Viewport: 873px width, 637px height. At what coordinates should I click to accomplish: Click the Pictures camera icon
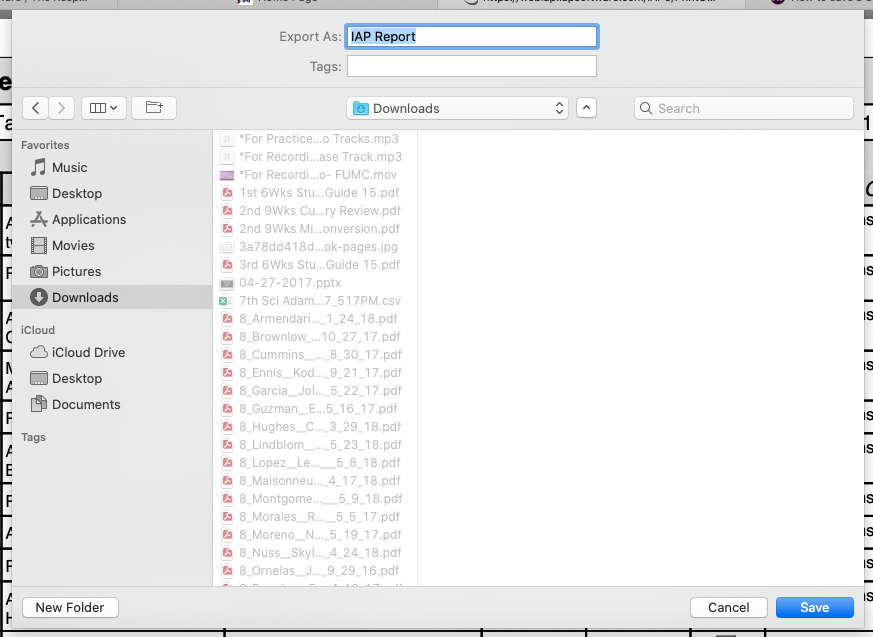pyautogui.click(x=38, y=271)
